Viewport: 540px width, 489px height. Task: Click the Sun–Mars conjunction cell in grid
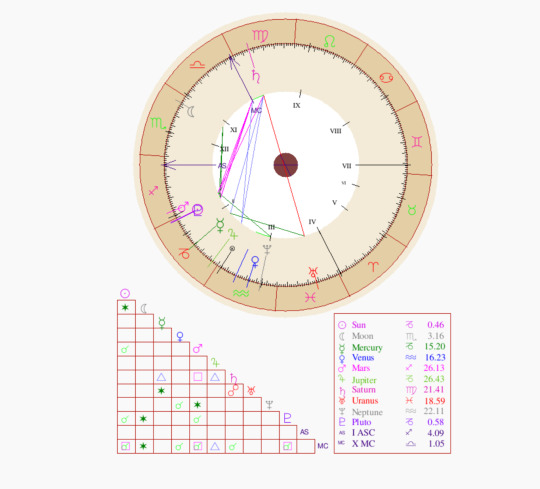coord(126,349)
